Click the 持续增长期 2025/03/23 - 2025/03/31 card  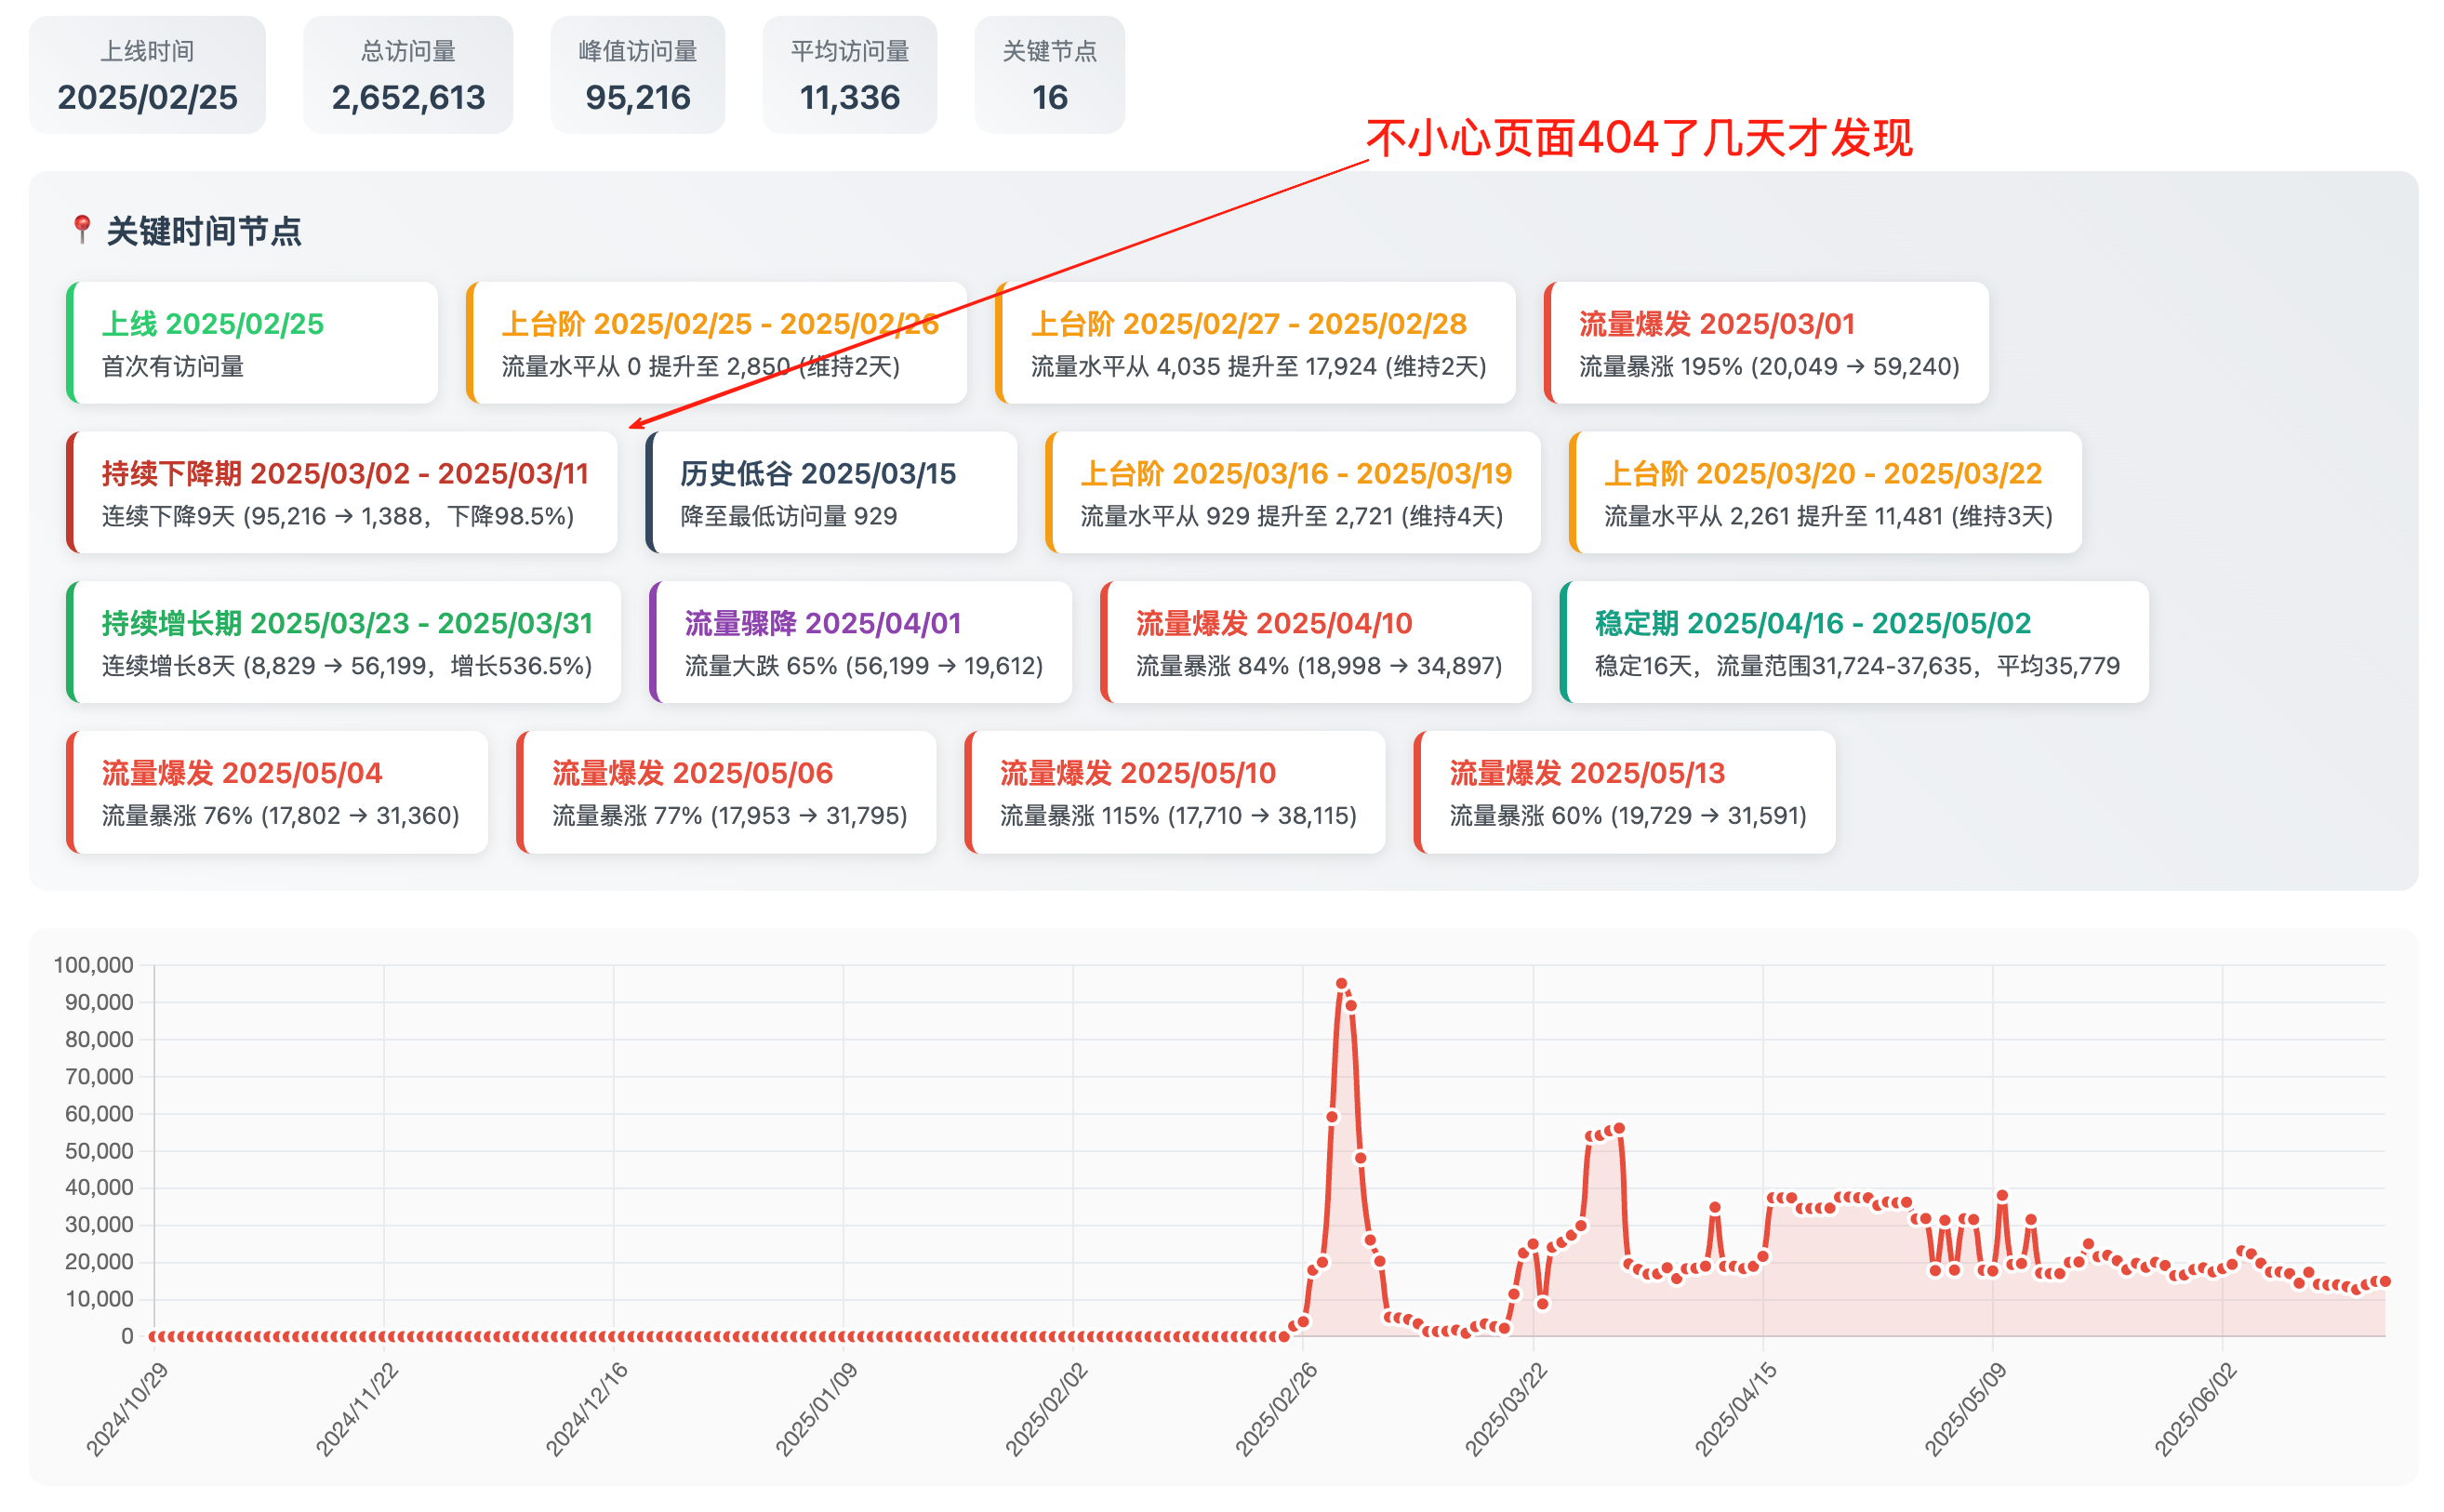344,642
